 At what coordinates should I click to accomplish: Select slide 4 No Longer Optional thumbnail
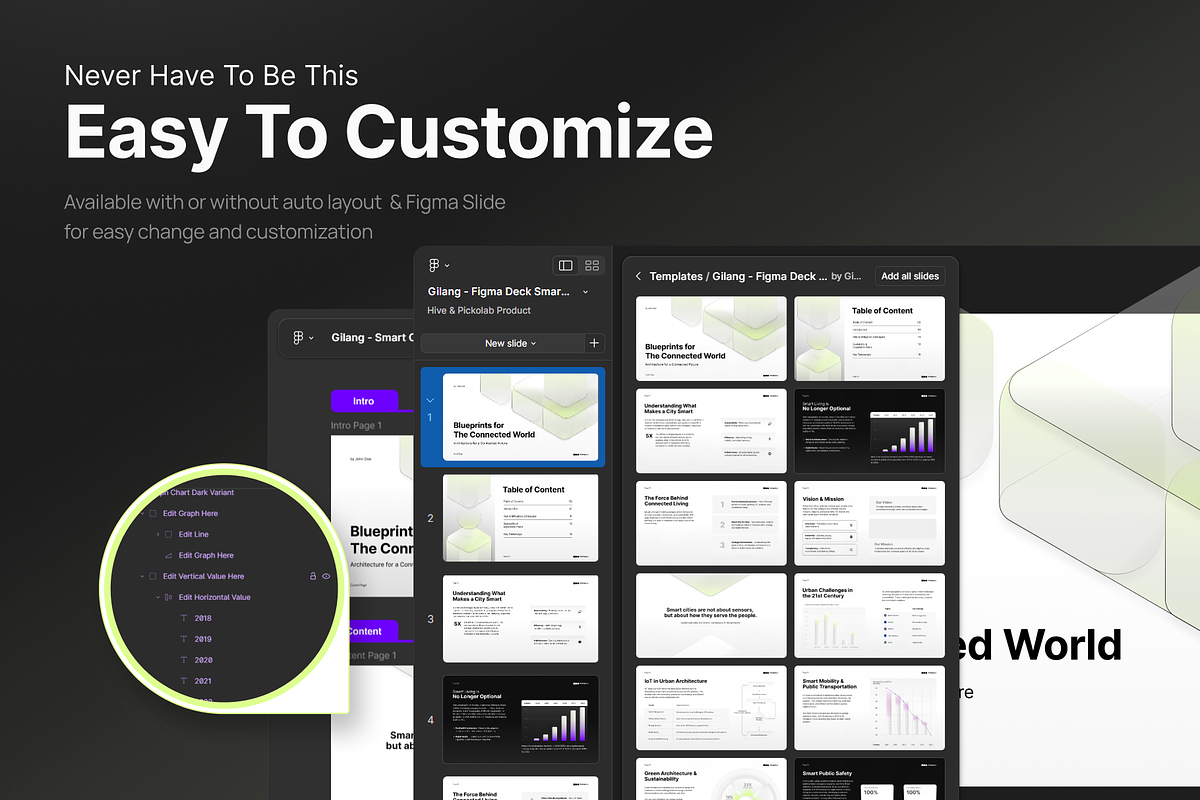(x=521, y=720)
